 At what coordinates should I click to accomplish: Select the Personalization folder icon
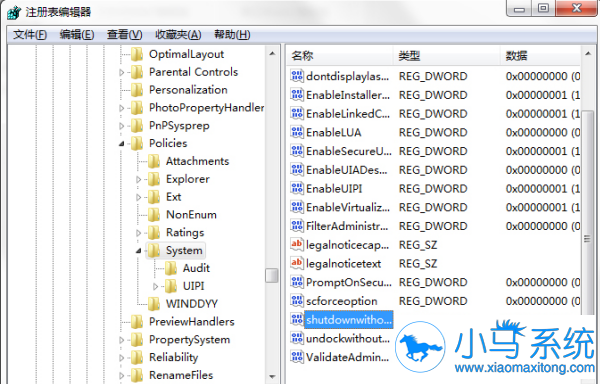coord(137,90)
